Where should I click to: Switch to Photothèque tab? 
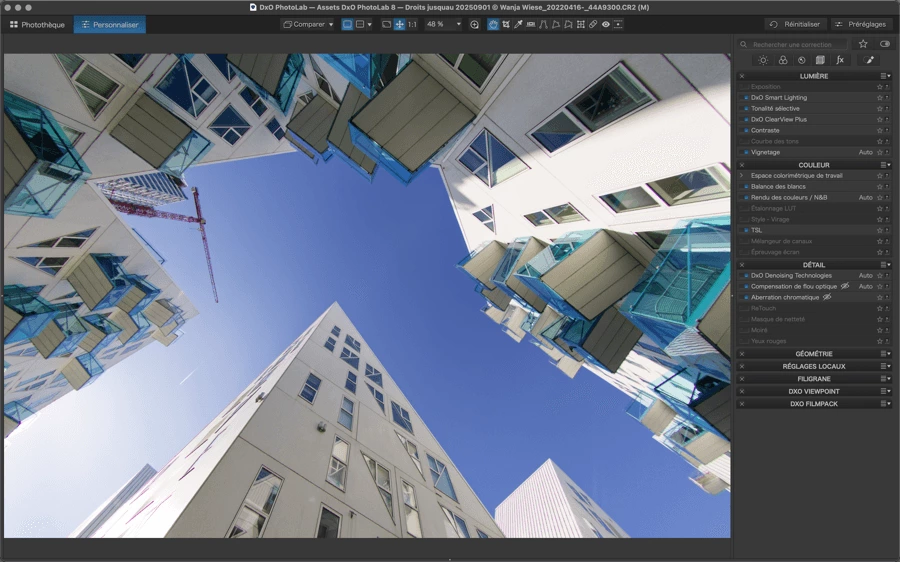pos(37,25)
